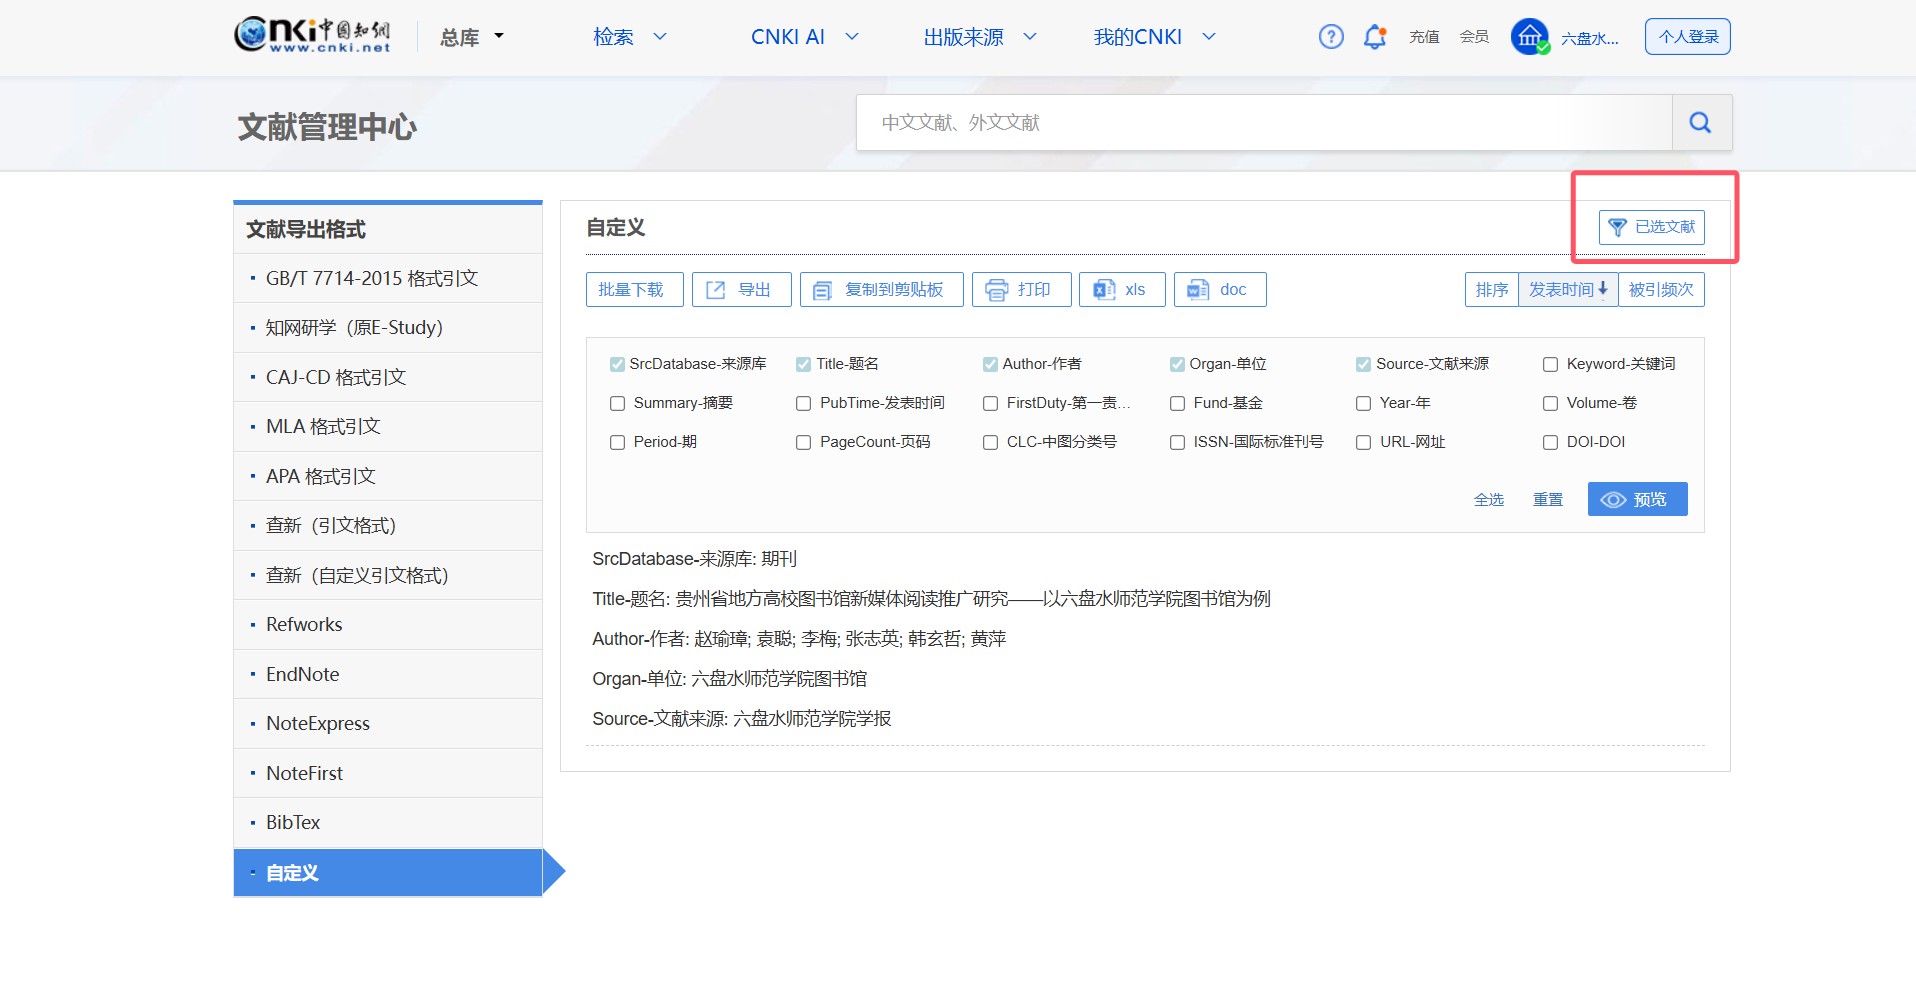Export as xls spreadsheet
This screenshot has height=995, width=1916.
[x=1121, y=290]
